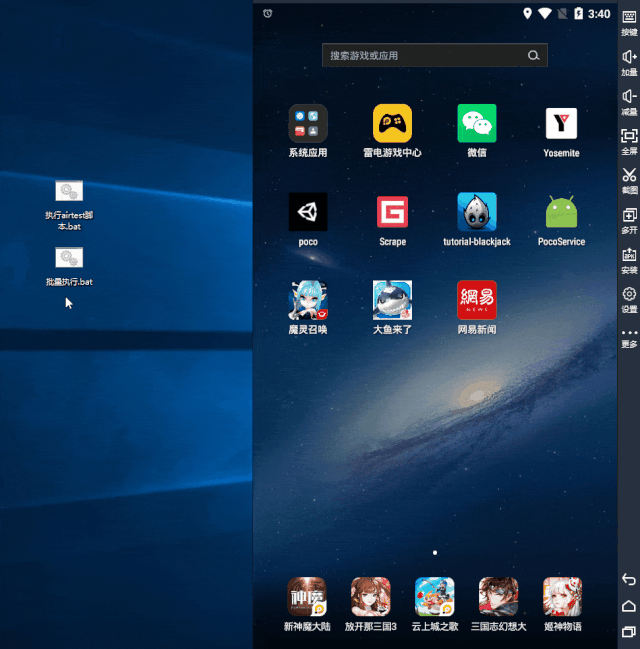Take a screenshot with 截图 scissors
The width and height of the screenshot is (640, 649).
click(629, 181)
